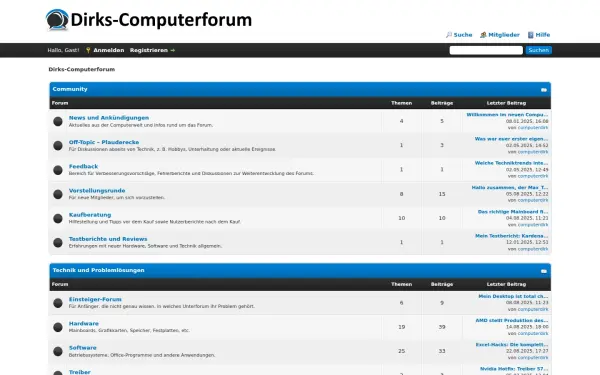Open News und Ankündigungen forum
This screenshot has height=375, width=600.
pos(109,118)
